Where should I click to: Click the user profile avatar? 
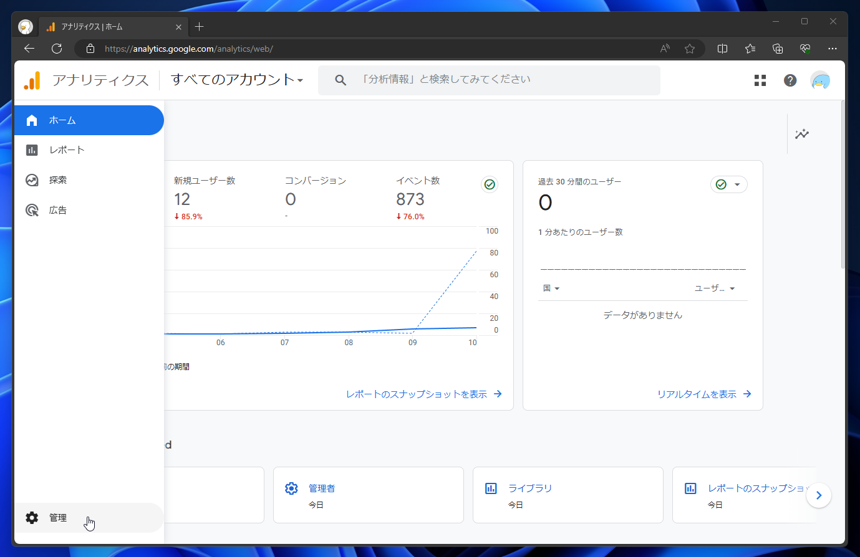pos(821,81)
